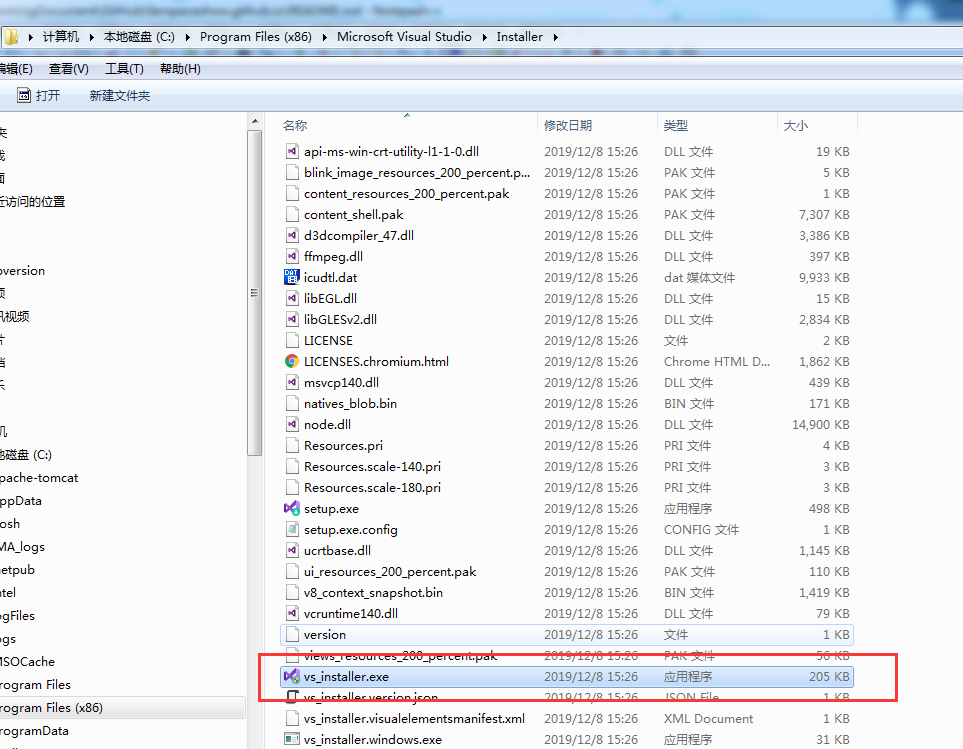This screenshot has height=749, width=963.
Task: Select the file name content_resources_200_percent.pak
Action: click(x=407, y=194)
